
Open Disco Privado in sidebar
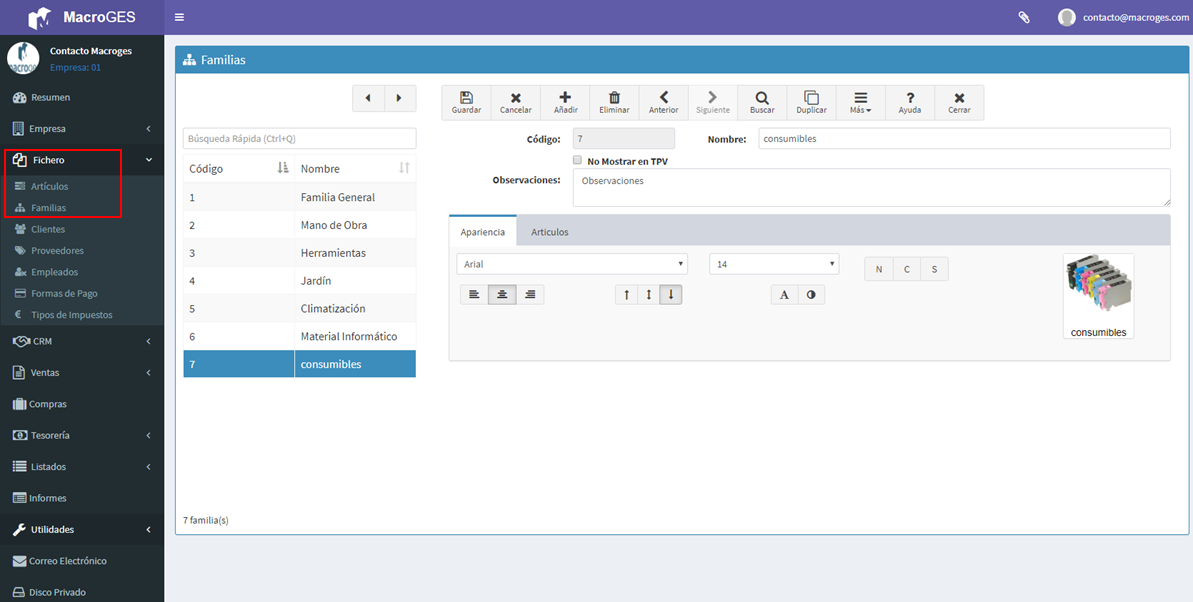tap(81, 591)
